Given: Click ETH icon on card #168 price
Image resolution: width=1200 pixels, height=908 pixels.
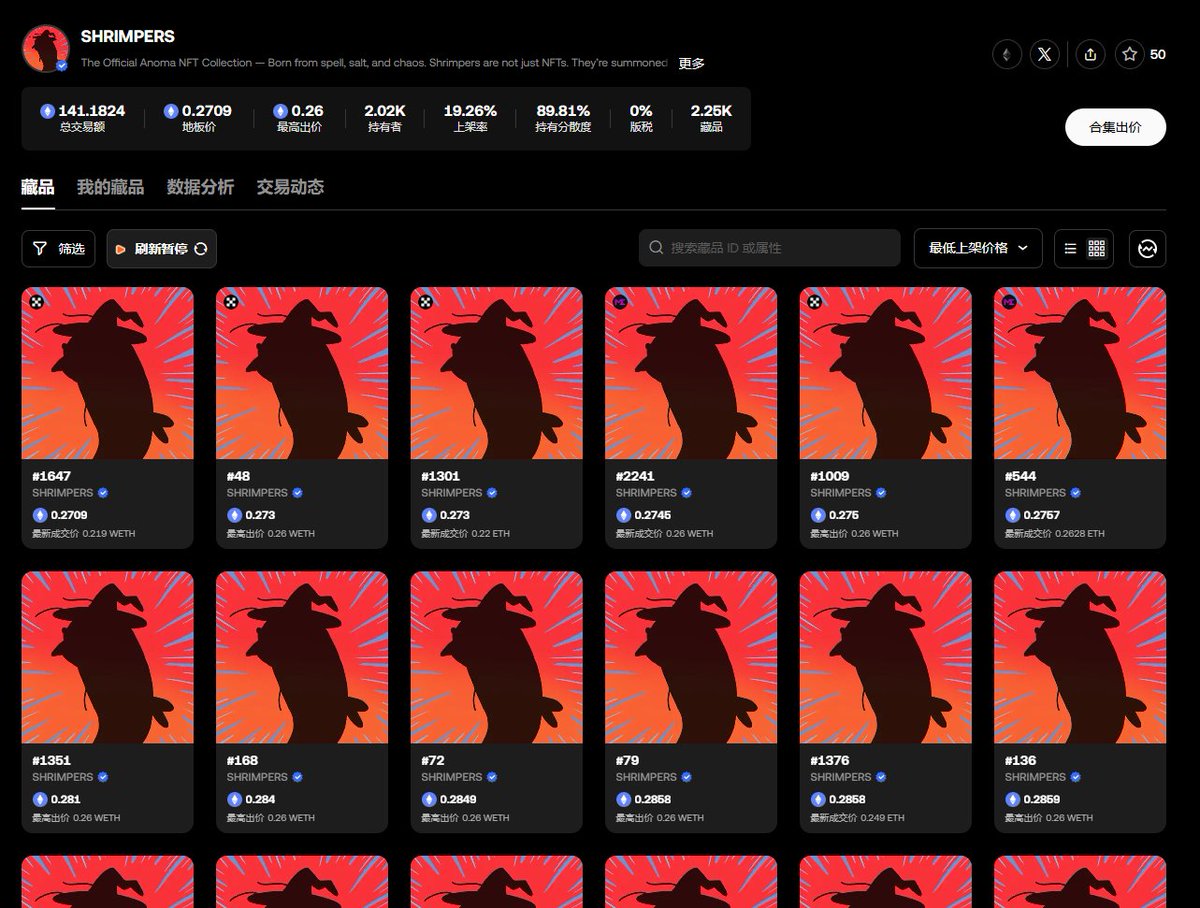Looking at the screenshot, I should [x=234, y=799].
